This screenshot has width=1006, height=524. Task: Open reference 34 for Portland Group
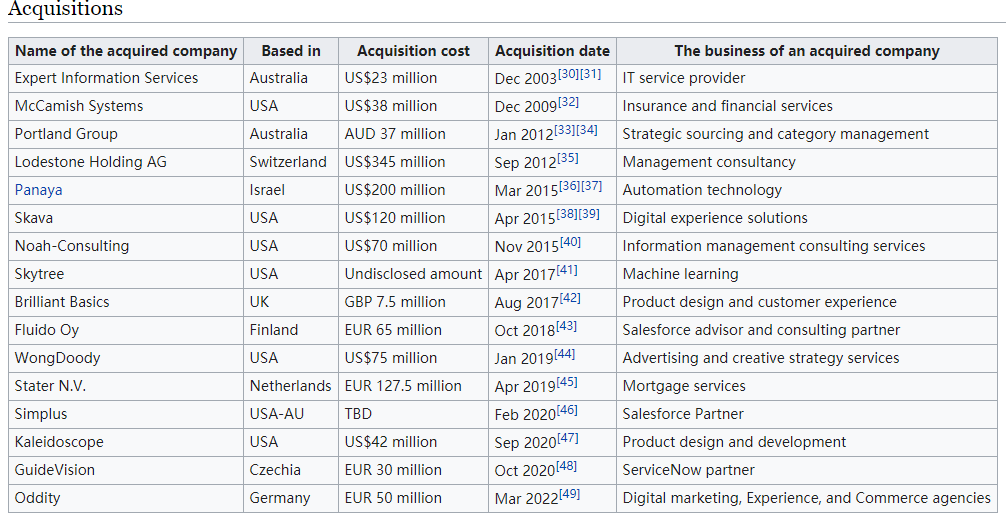(586, 130)
